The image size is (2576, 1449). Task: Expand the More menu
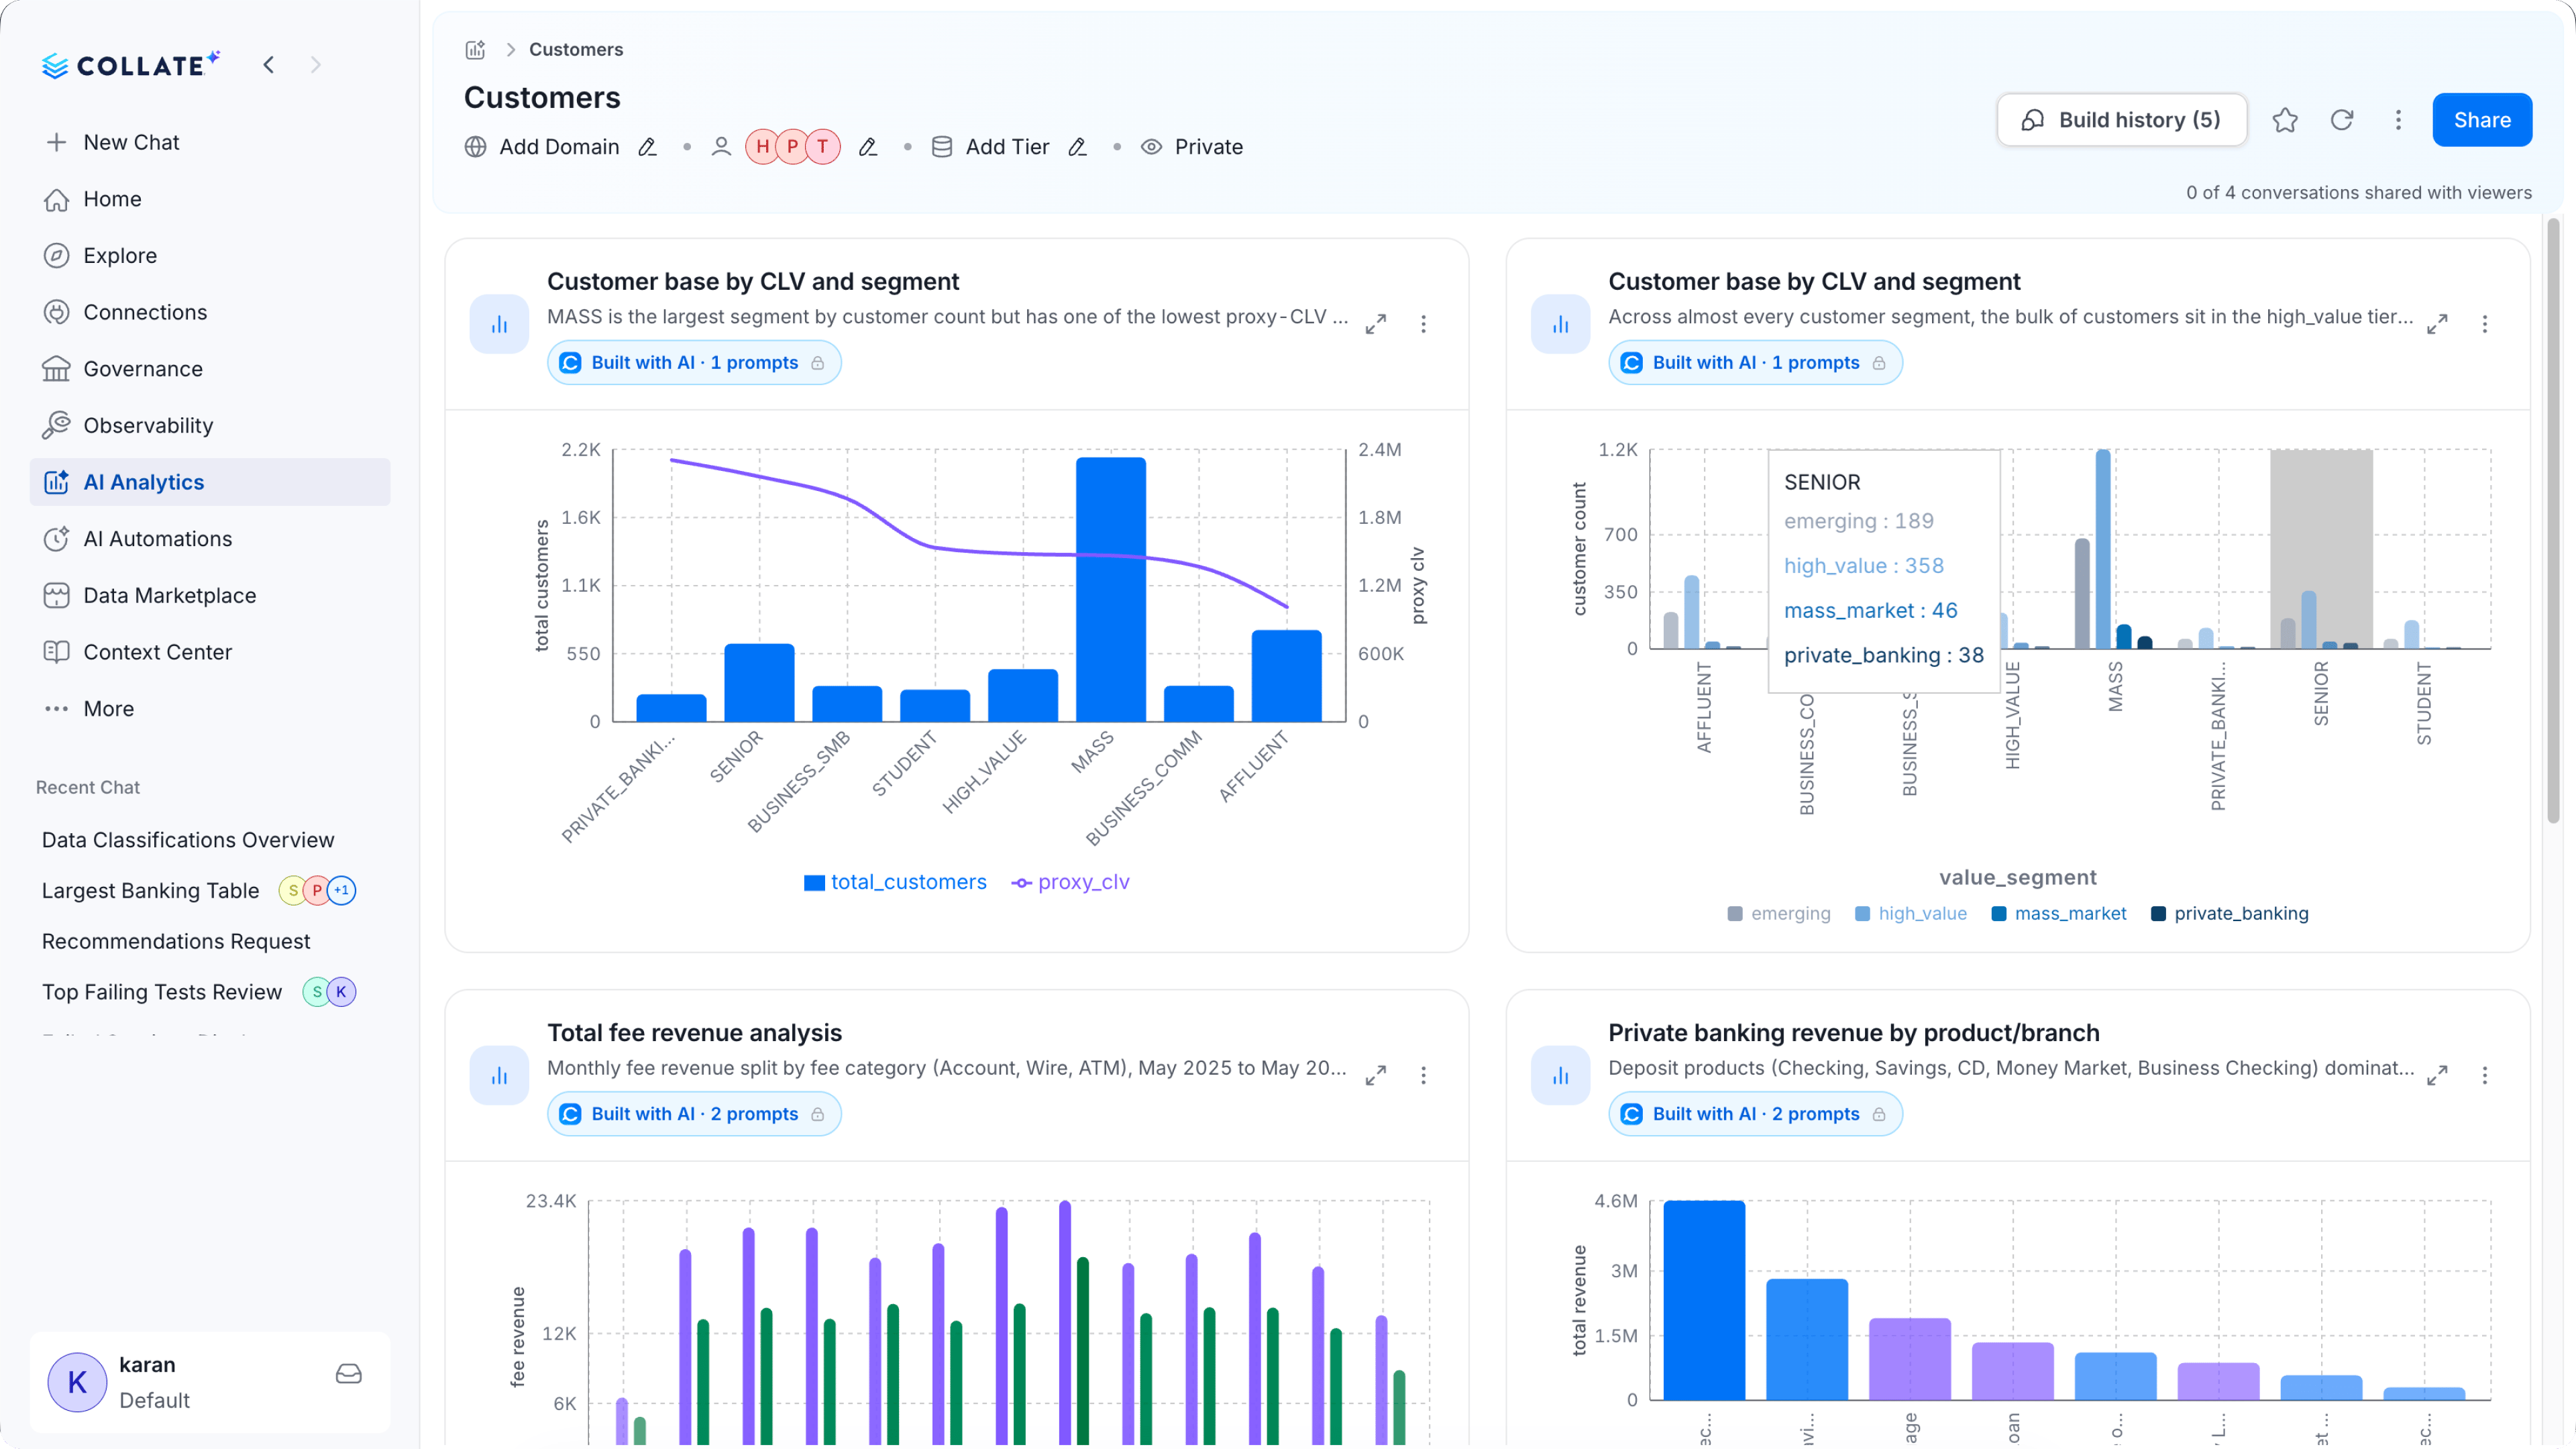pyautogui.click(x=210, y=709)
